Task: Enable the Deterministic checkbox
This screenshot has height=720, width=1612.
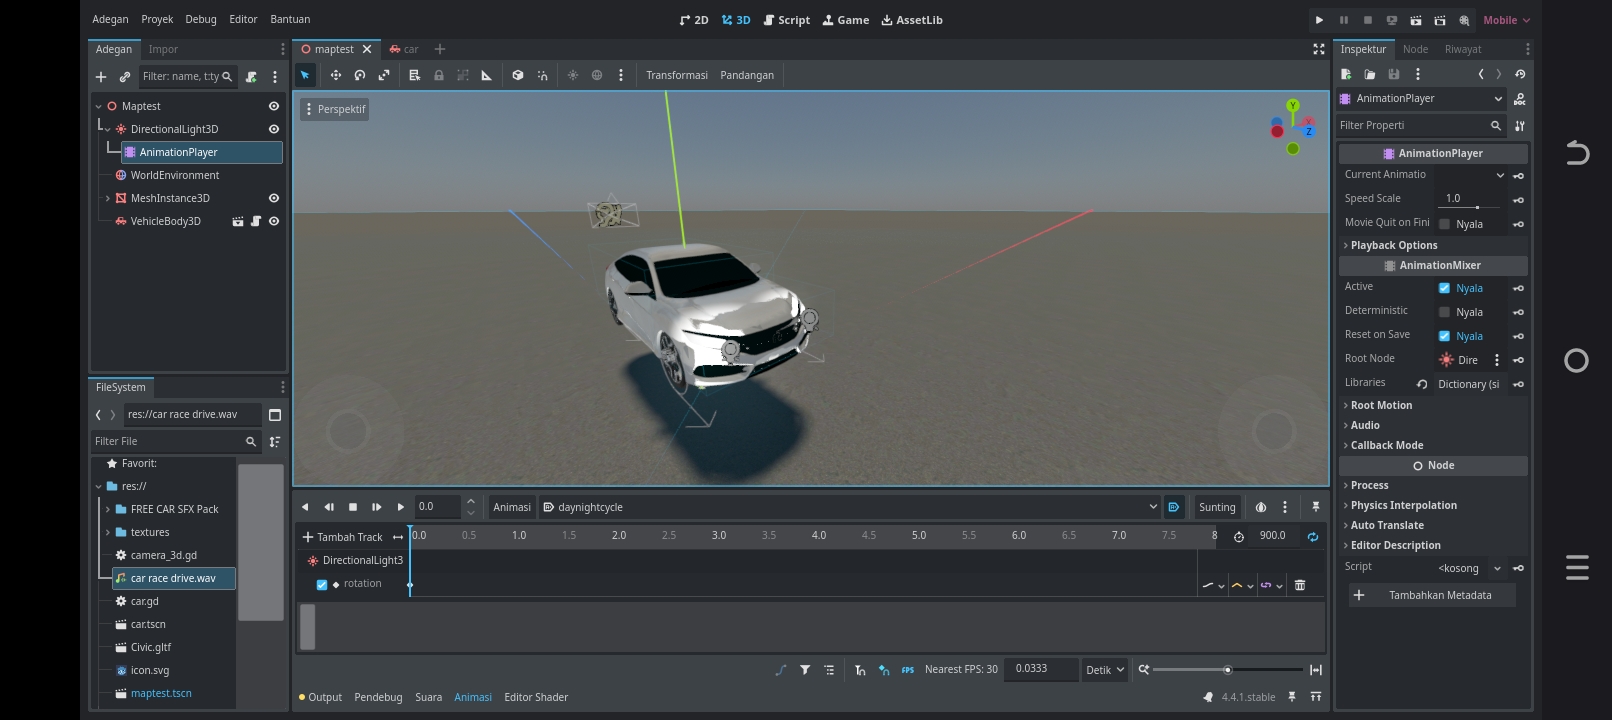Action: tap(1444, 312)
